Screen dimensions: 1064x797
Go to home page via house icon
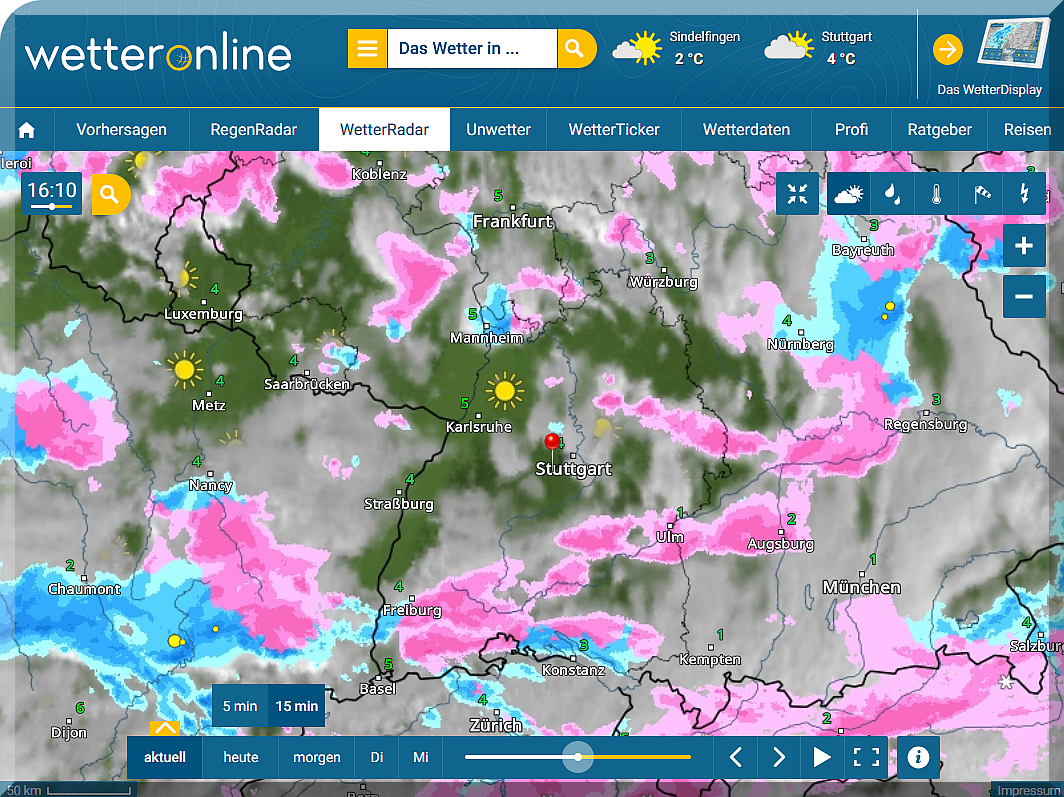pyautogui.click(x=27, y=130)
